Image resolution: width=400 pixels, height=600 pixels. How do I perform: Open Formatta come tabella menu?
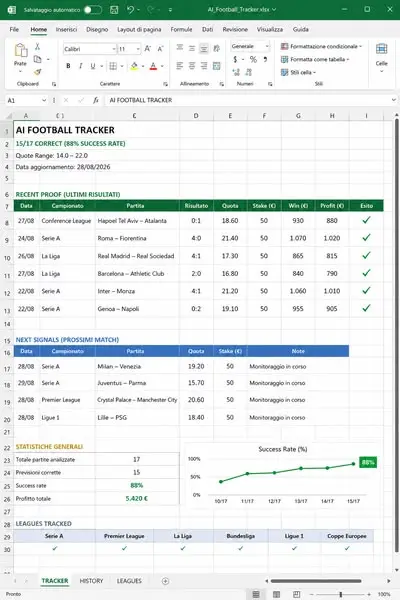coord(315,59)
